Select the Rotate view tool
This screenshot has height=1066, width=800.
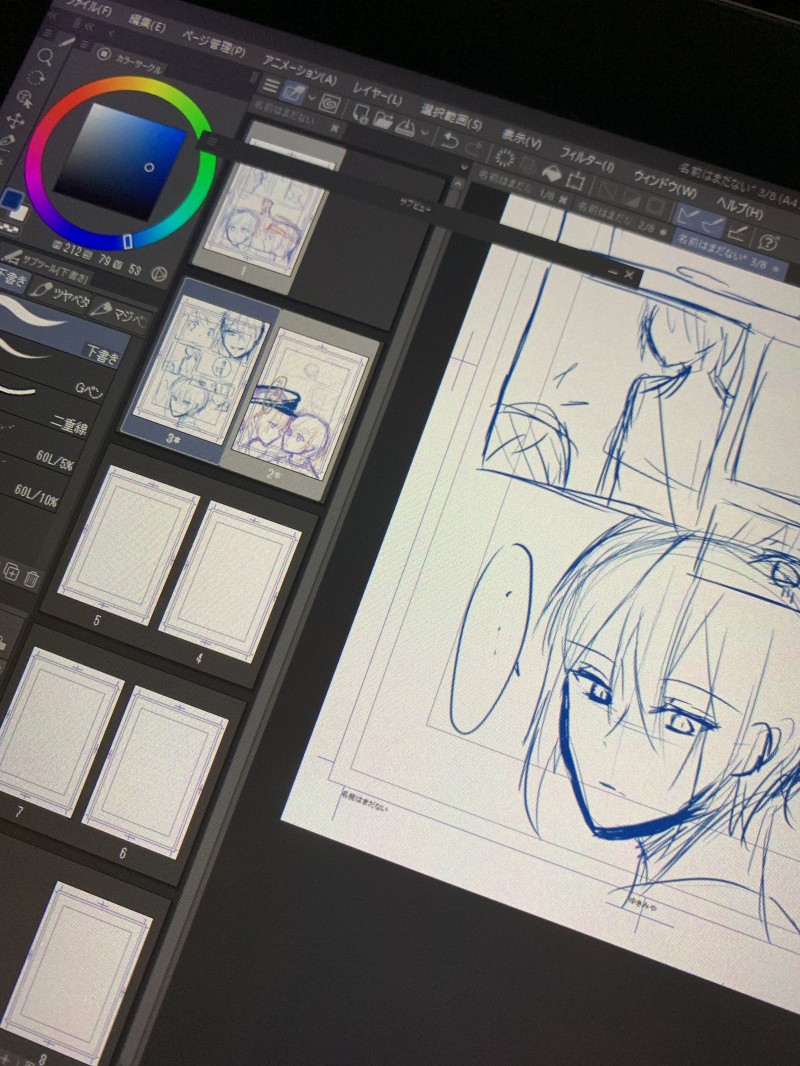pos(35,78)
